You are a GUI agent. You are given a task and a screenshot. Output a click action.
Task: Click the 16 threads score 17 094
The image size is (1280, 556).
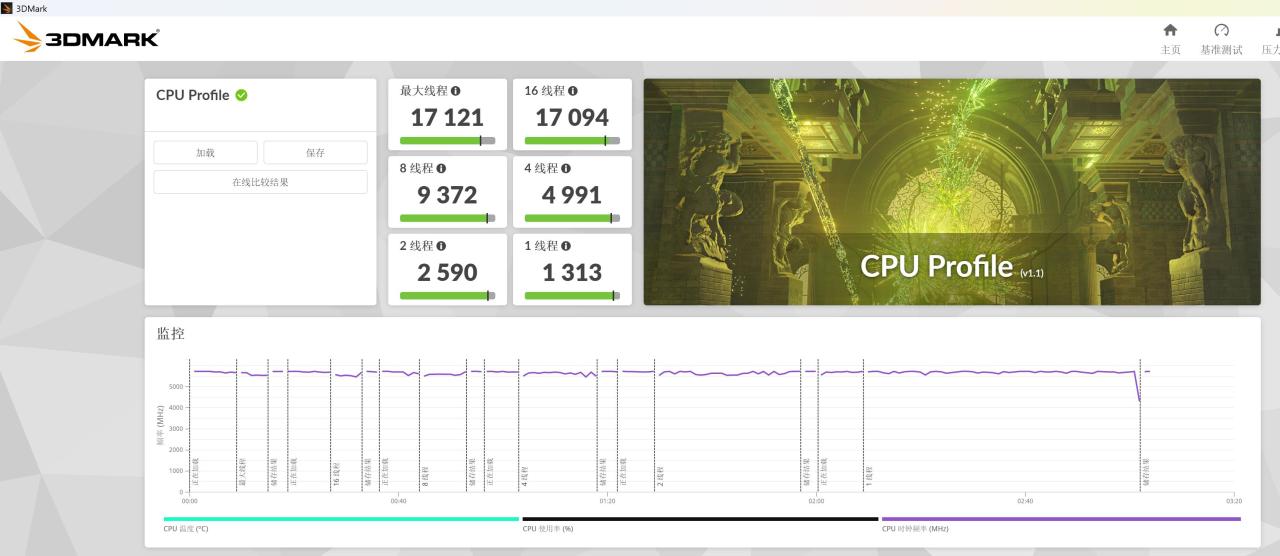click(x=572, y=117)
